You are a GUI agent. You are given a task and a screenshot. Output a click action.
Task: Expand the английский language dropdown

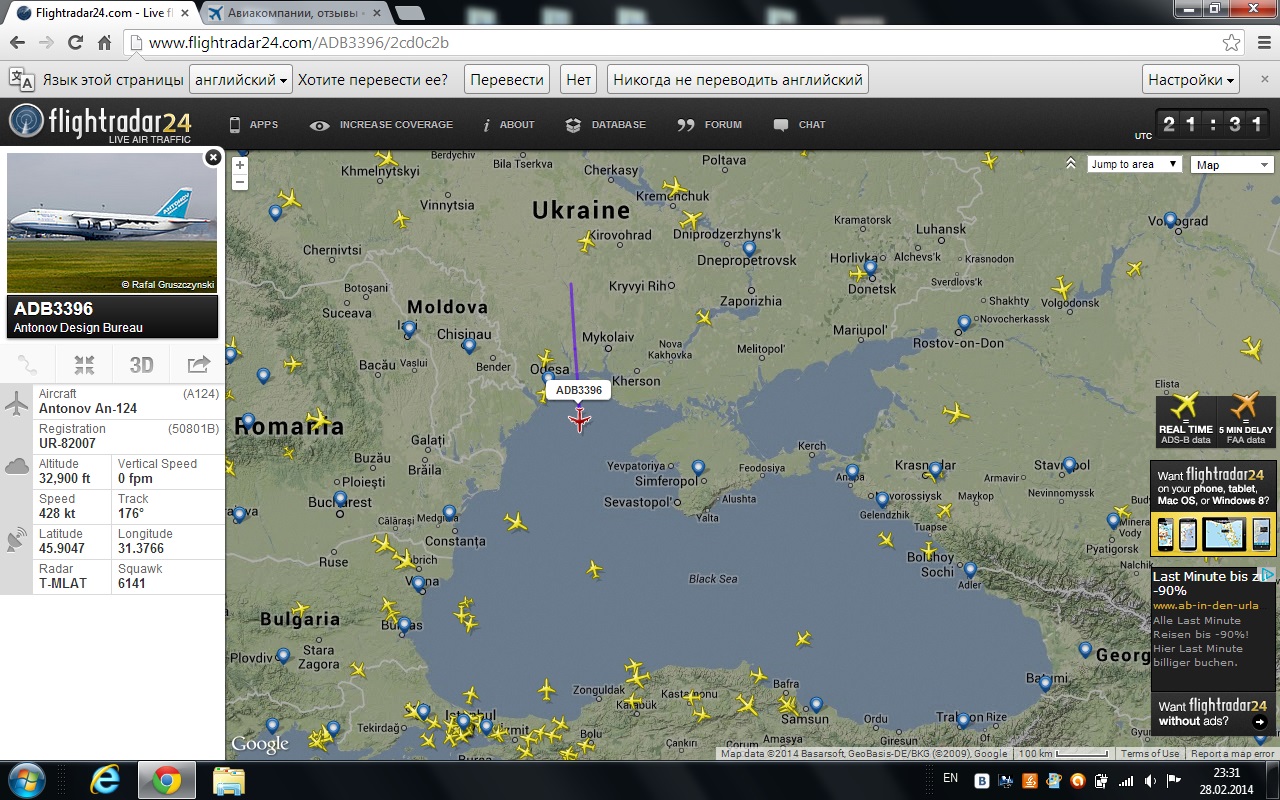241,80
